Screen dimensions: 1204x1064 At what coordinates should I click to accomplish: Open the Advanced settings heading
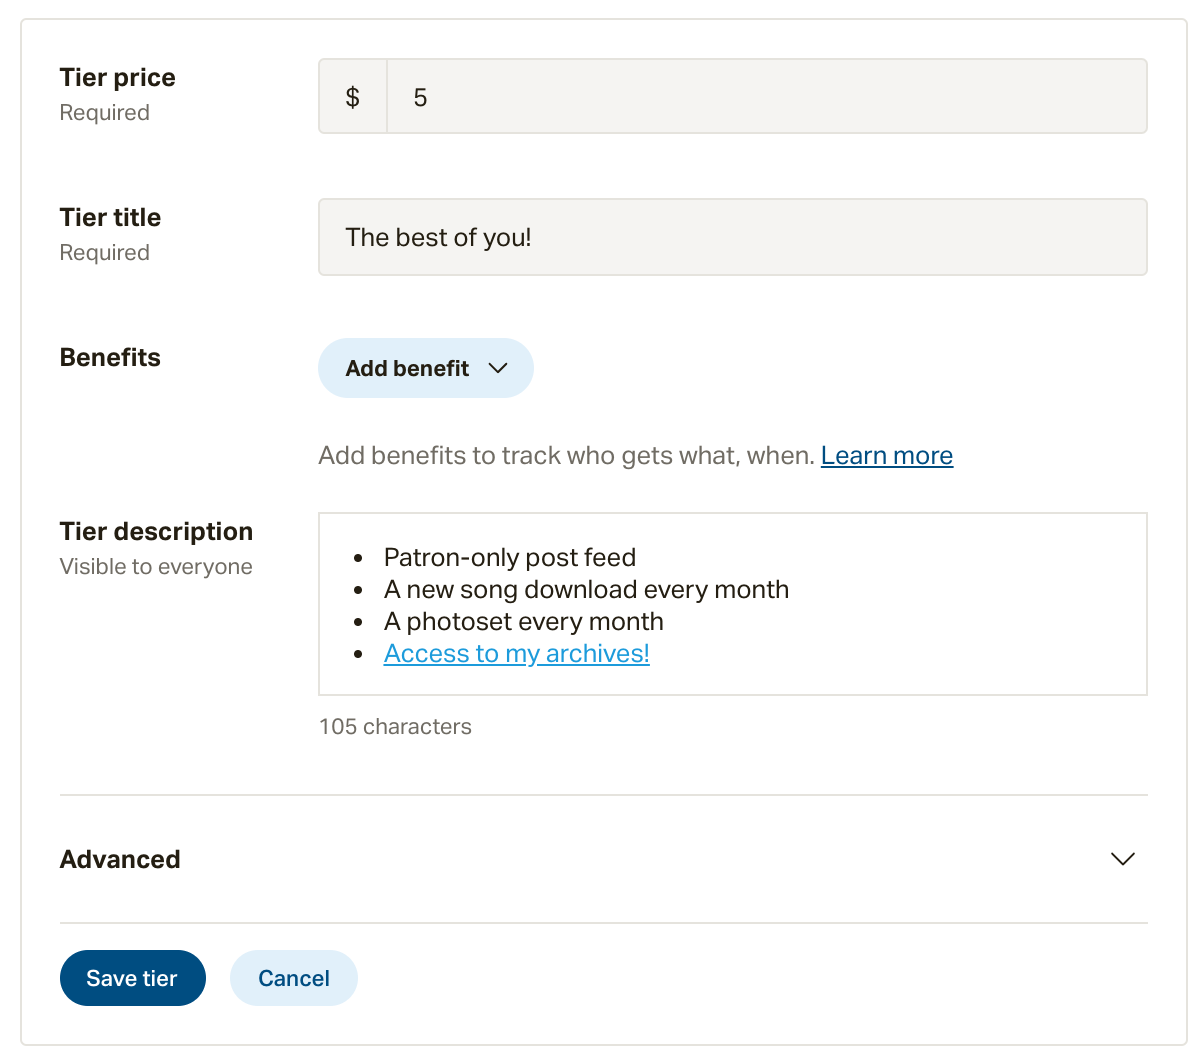[120, 859]
